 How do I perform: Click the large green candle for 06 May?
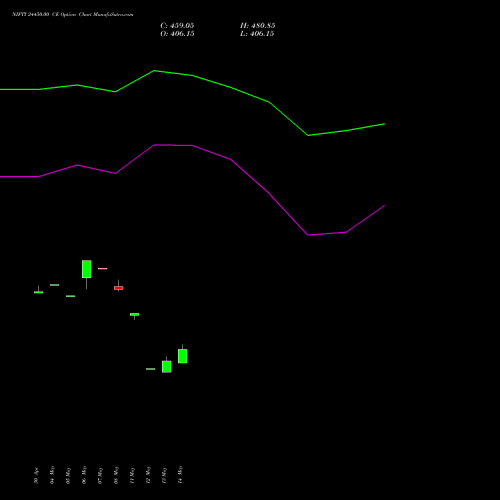pos(87,269)
